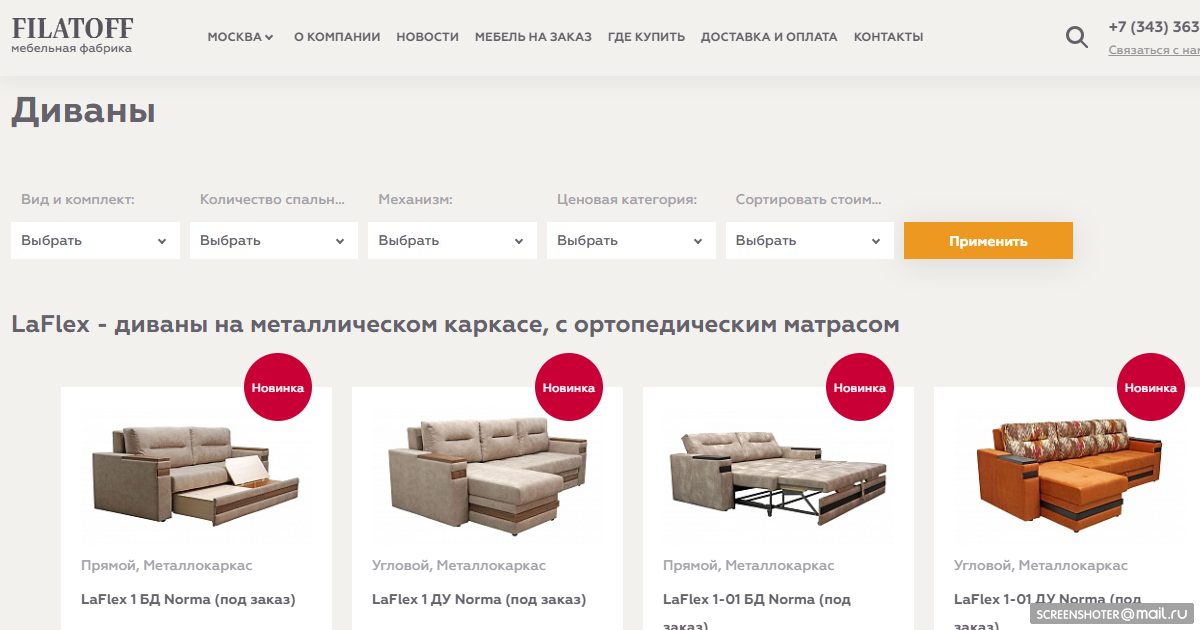Click the FILATOFF logo
The image size is (1200, 630).
(72, 35)
